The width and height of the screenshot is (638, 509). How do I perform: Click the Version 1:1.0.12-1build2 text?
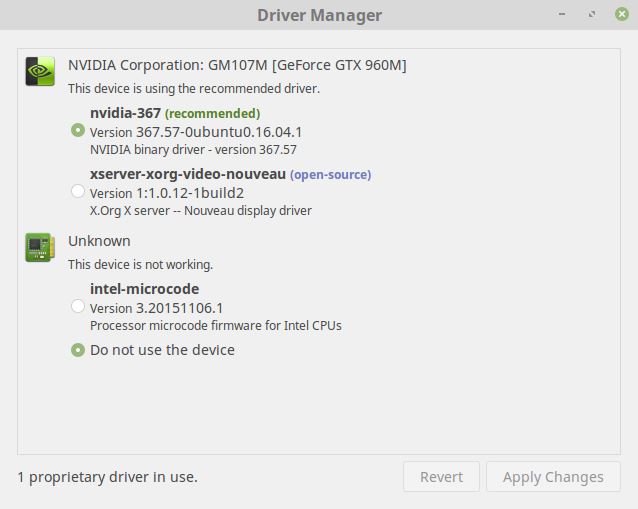coord(167,193)
